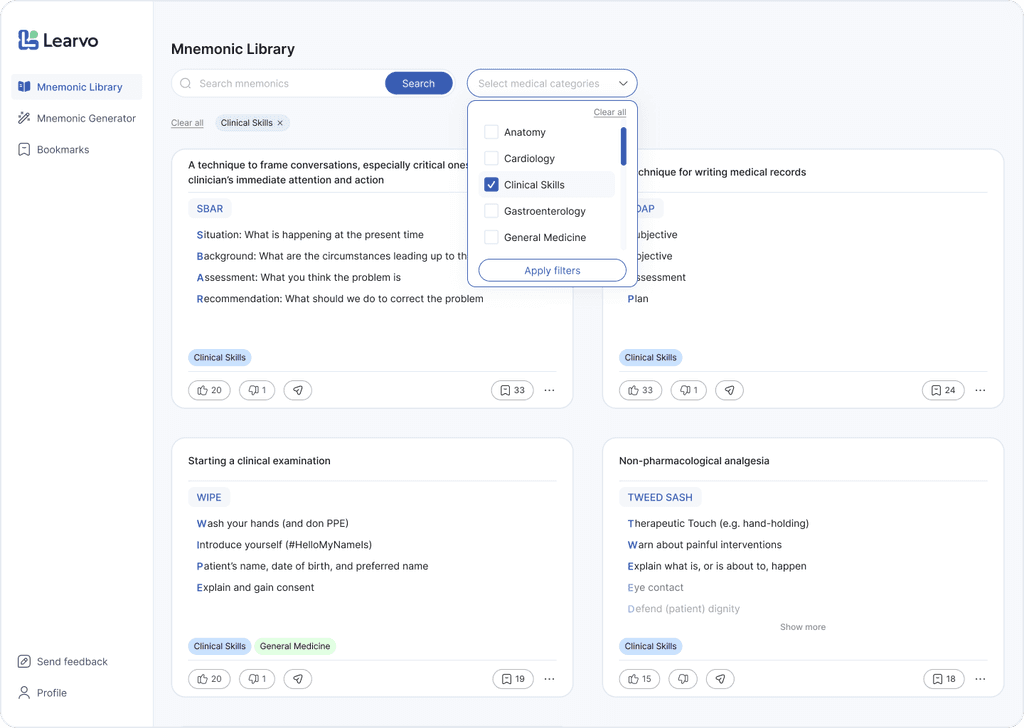
Task: Dislike the SOAP mnemonic
Action: point(688,390)
